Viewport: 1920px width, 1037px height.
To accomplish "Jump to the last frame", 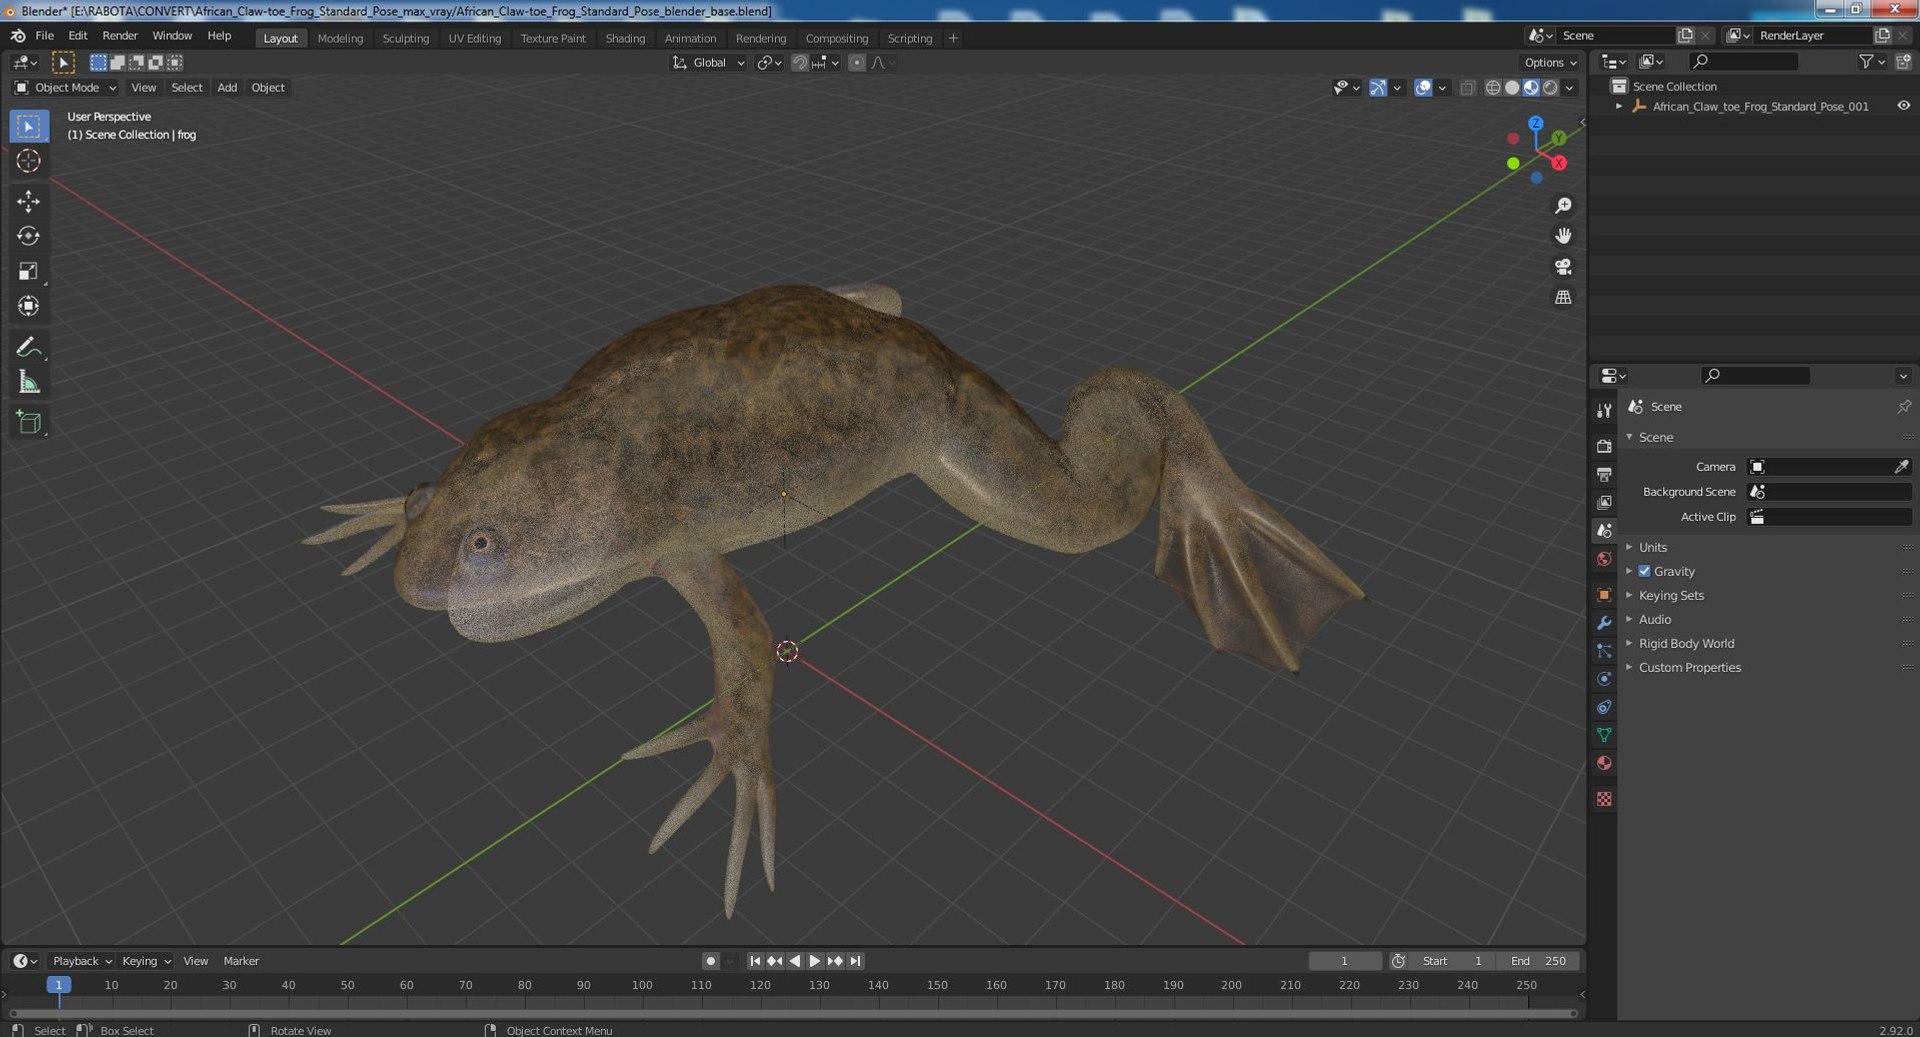I will pyautogui.click(x=855, y=961).
